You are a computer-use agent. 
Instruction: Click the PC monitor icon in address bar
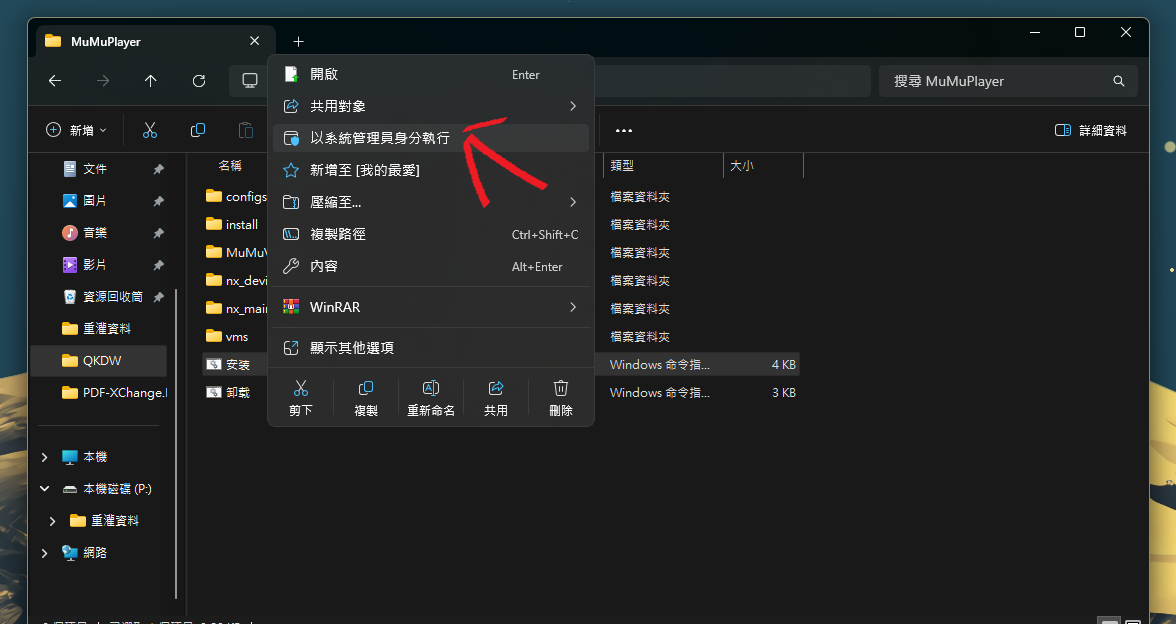coord(250,81)
